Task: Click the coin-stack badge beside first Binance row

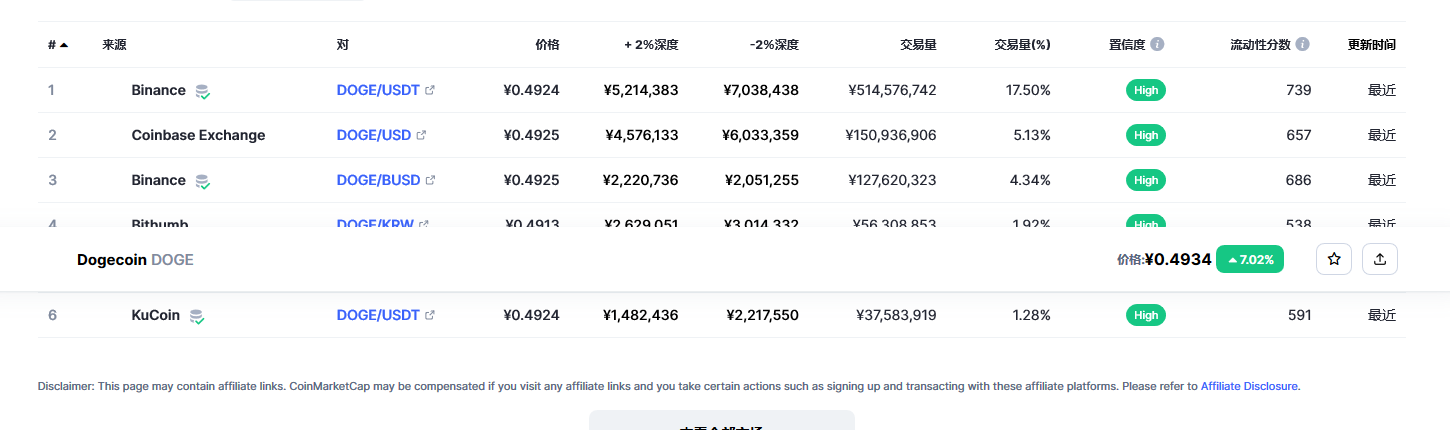Action: (203, 91)
